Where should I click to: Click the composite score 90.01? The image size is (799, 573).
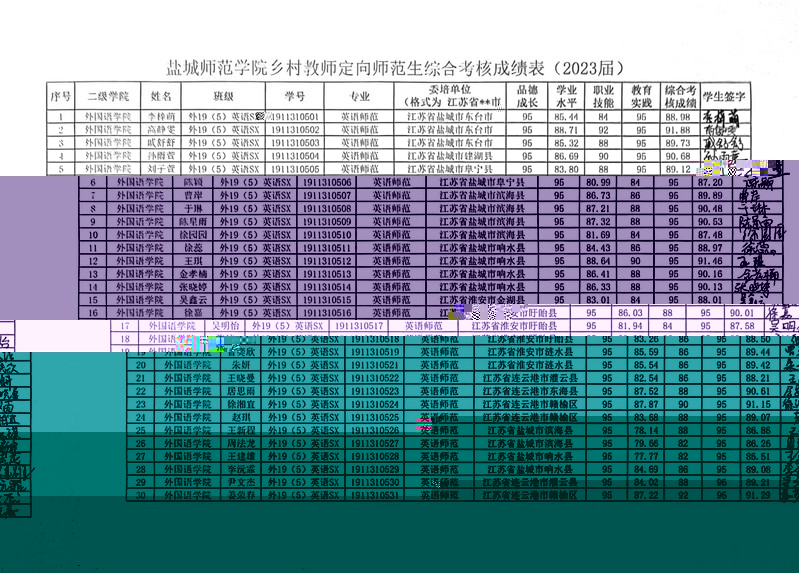(x=742, y=313)
